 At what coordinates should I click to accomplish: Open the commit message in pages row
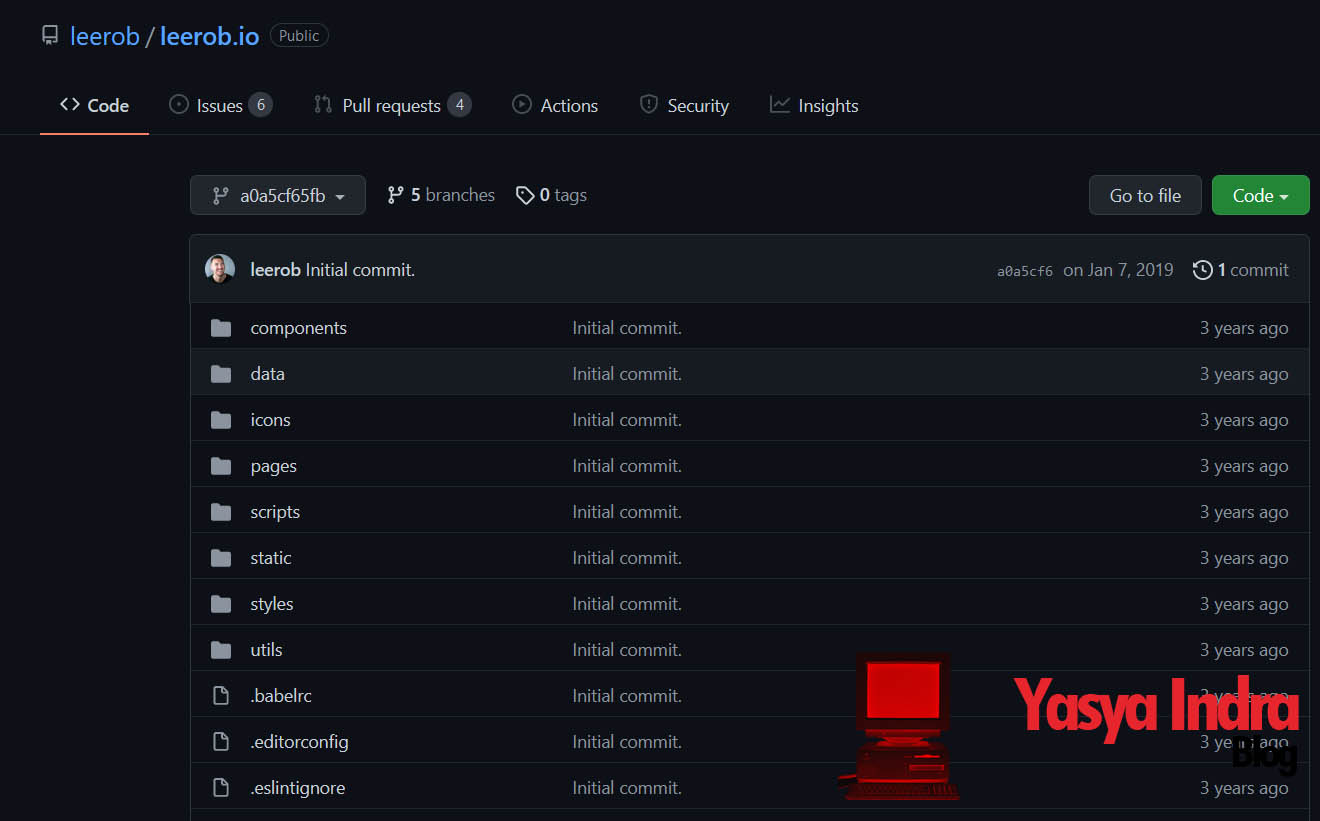coord(627,466)
